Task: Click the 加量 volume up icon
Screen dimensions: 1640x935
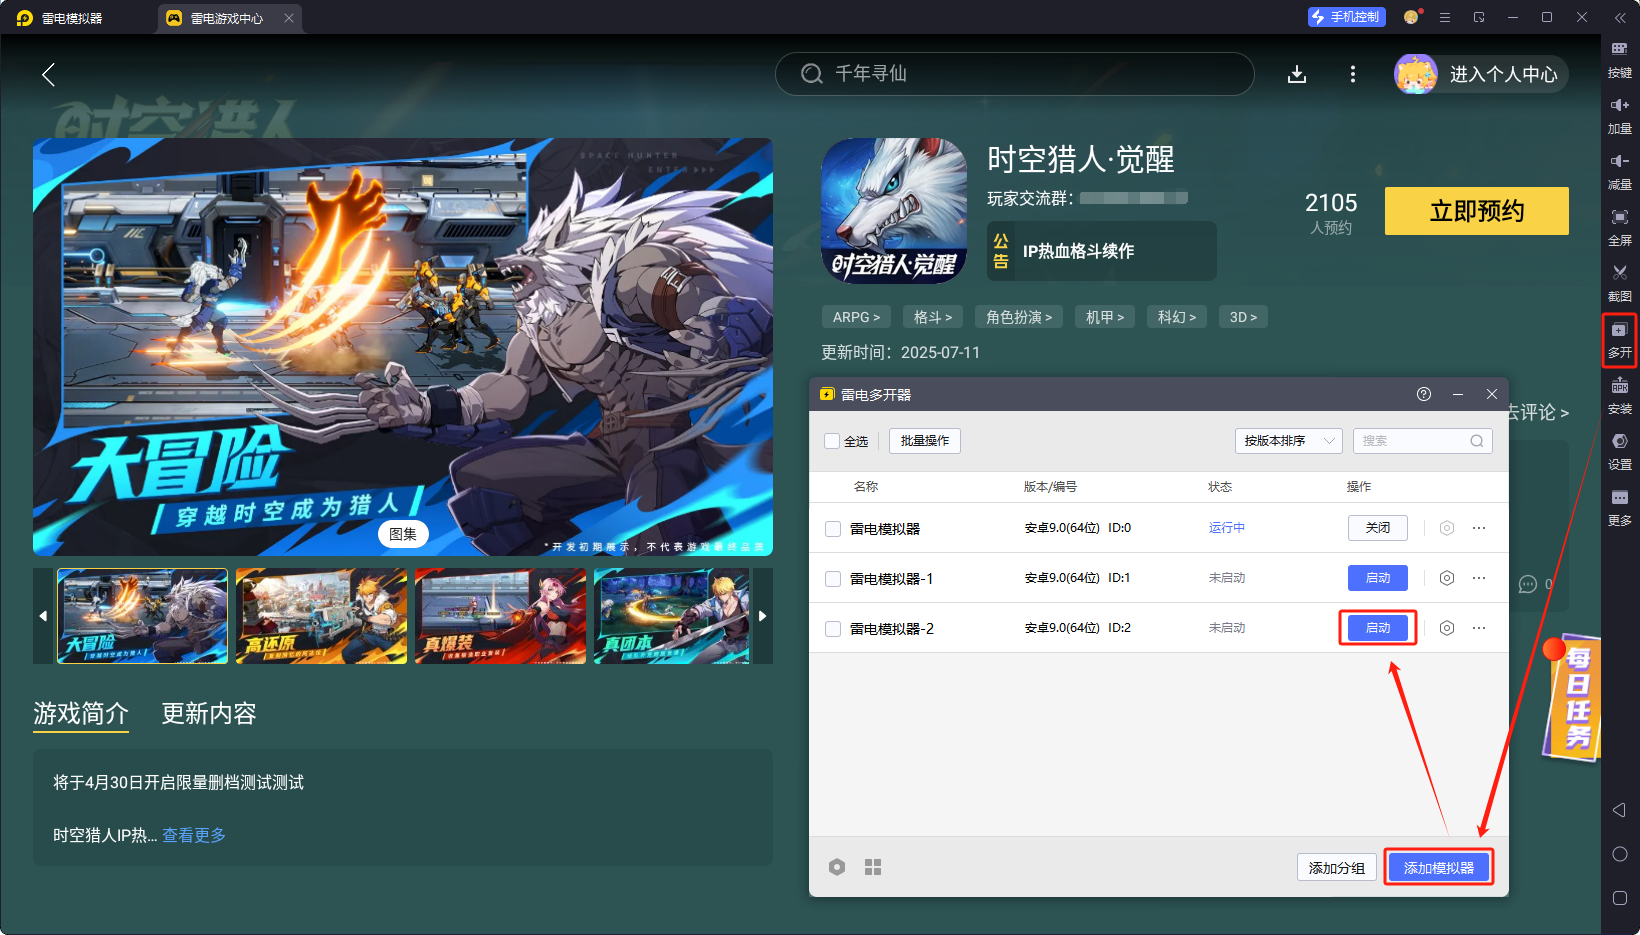Action: click(x=1620, y=115)
